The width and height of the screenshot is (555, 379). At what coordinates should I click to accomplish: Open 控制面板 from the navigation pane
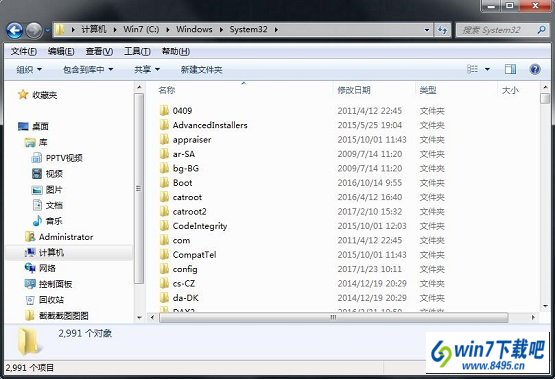(x=48, y=284)
